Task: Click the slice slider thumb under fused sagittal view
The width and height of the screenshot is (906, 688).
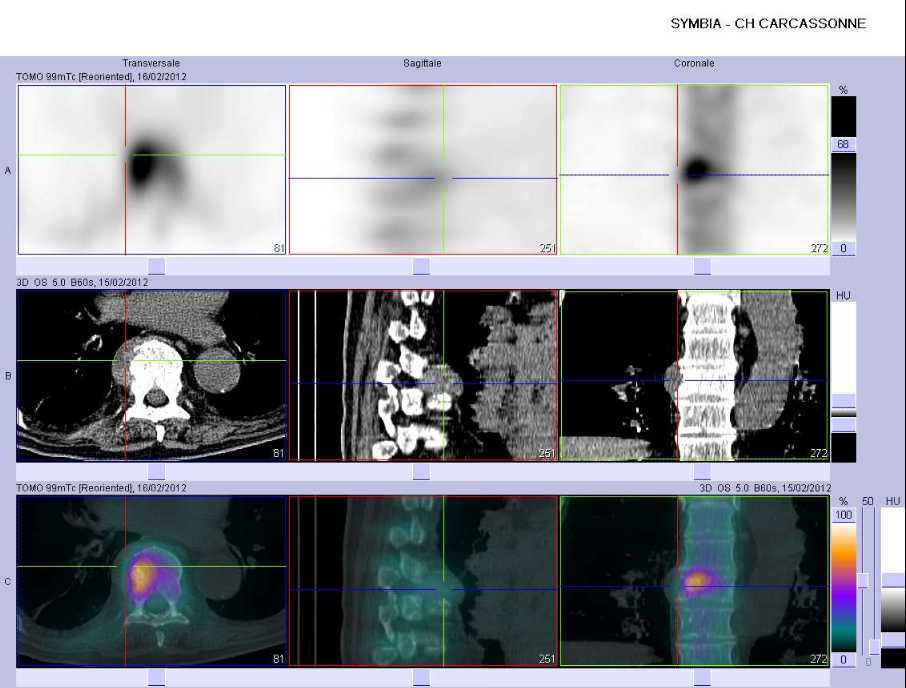Action: click(421, 678)
